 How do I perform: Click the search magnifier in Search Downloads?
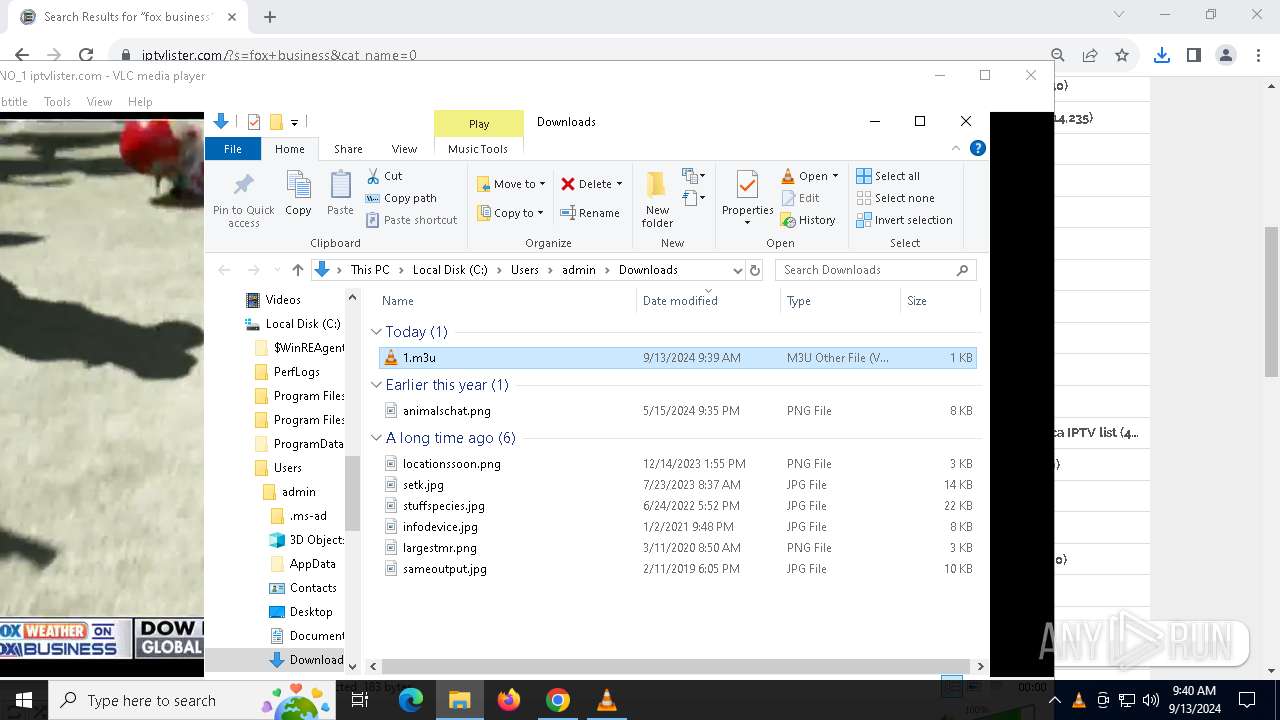(x=962, y=270)
